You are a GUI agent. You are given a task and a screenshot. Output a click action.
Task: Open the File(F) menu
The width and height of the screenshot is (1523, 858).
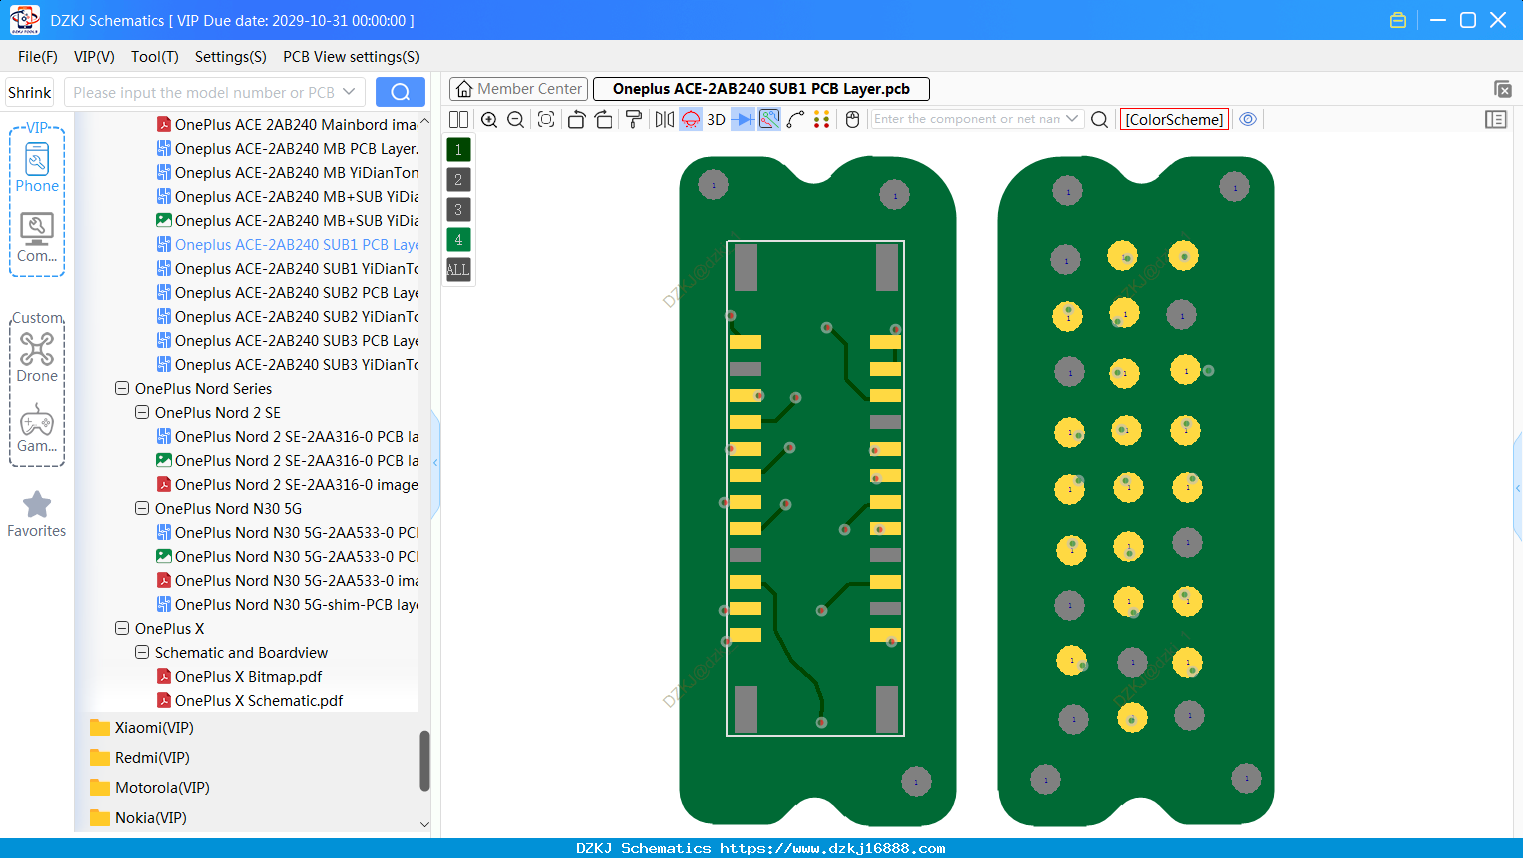coord(38,57)
